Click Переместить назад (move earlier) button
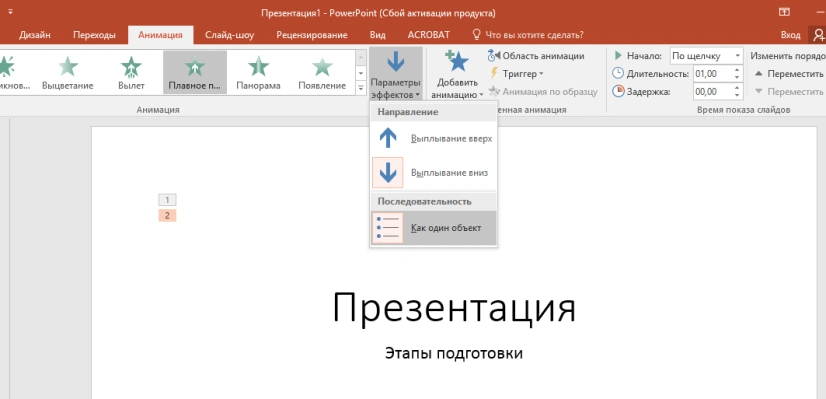The width and height of the screenshot is (826, 399). [789, 74]
